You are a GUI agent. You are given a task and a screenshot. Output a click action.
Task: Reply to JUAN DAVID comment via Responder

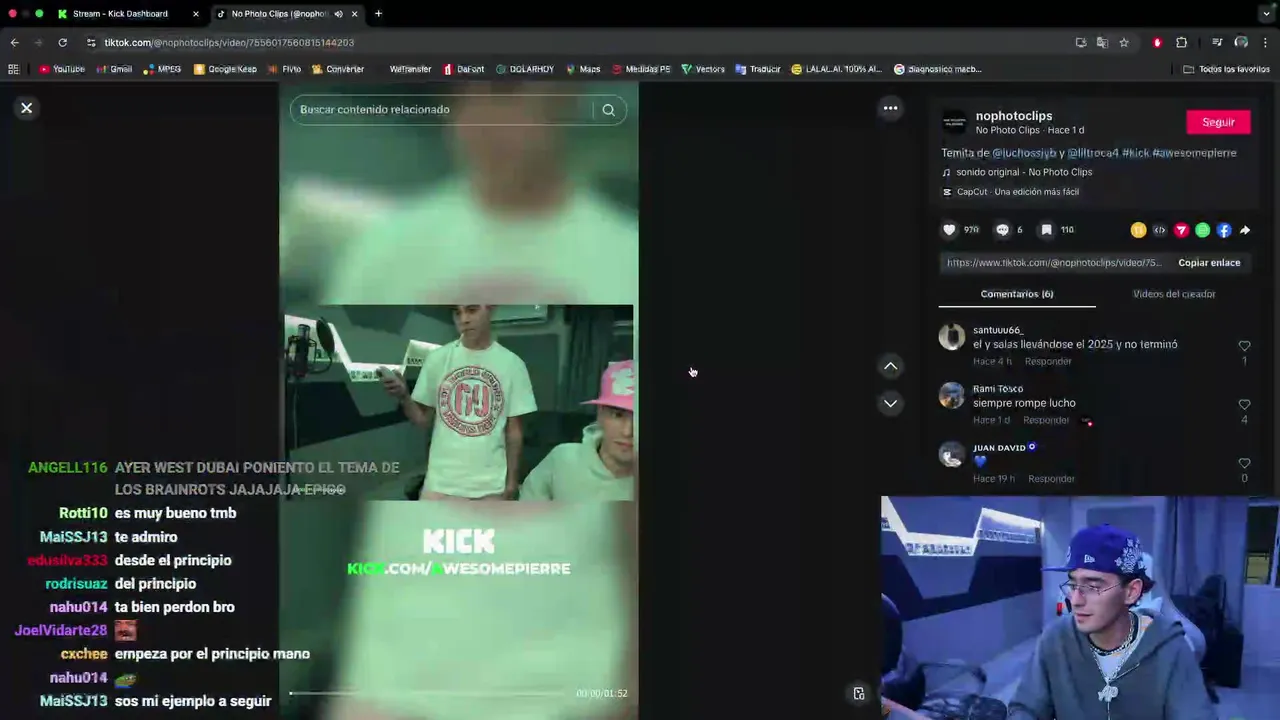(1051, 479)
